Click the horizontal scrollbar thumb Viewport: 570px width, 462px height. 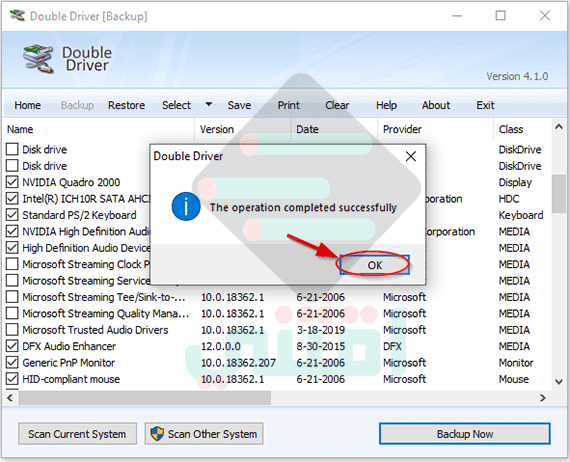point(145,398)
